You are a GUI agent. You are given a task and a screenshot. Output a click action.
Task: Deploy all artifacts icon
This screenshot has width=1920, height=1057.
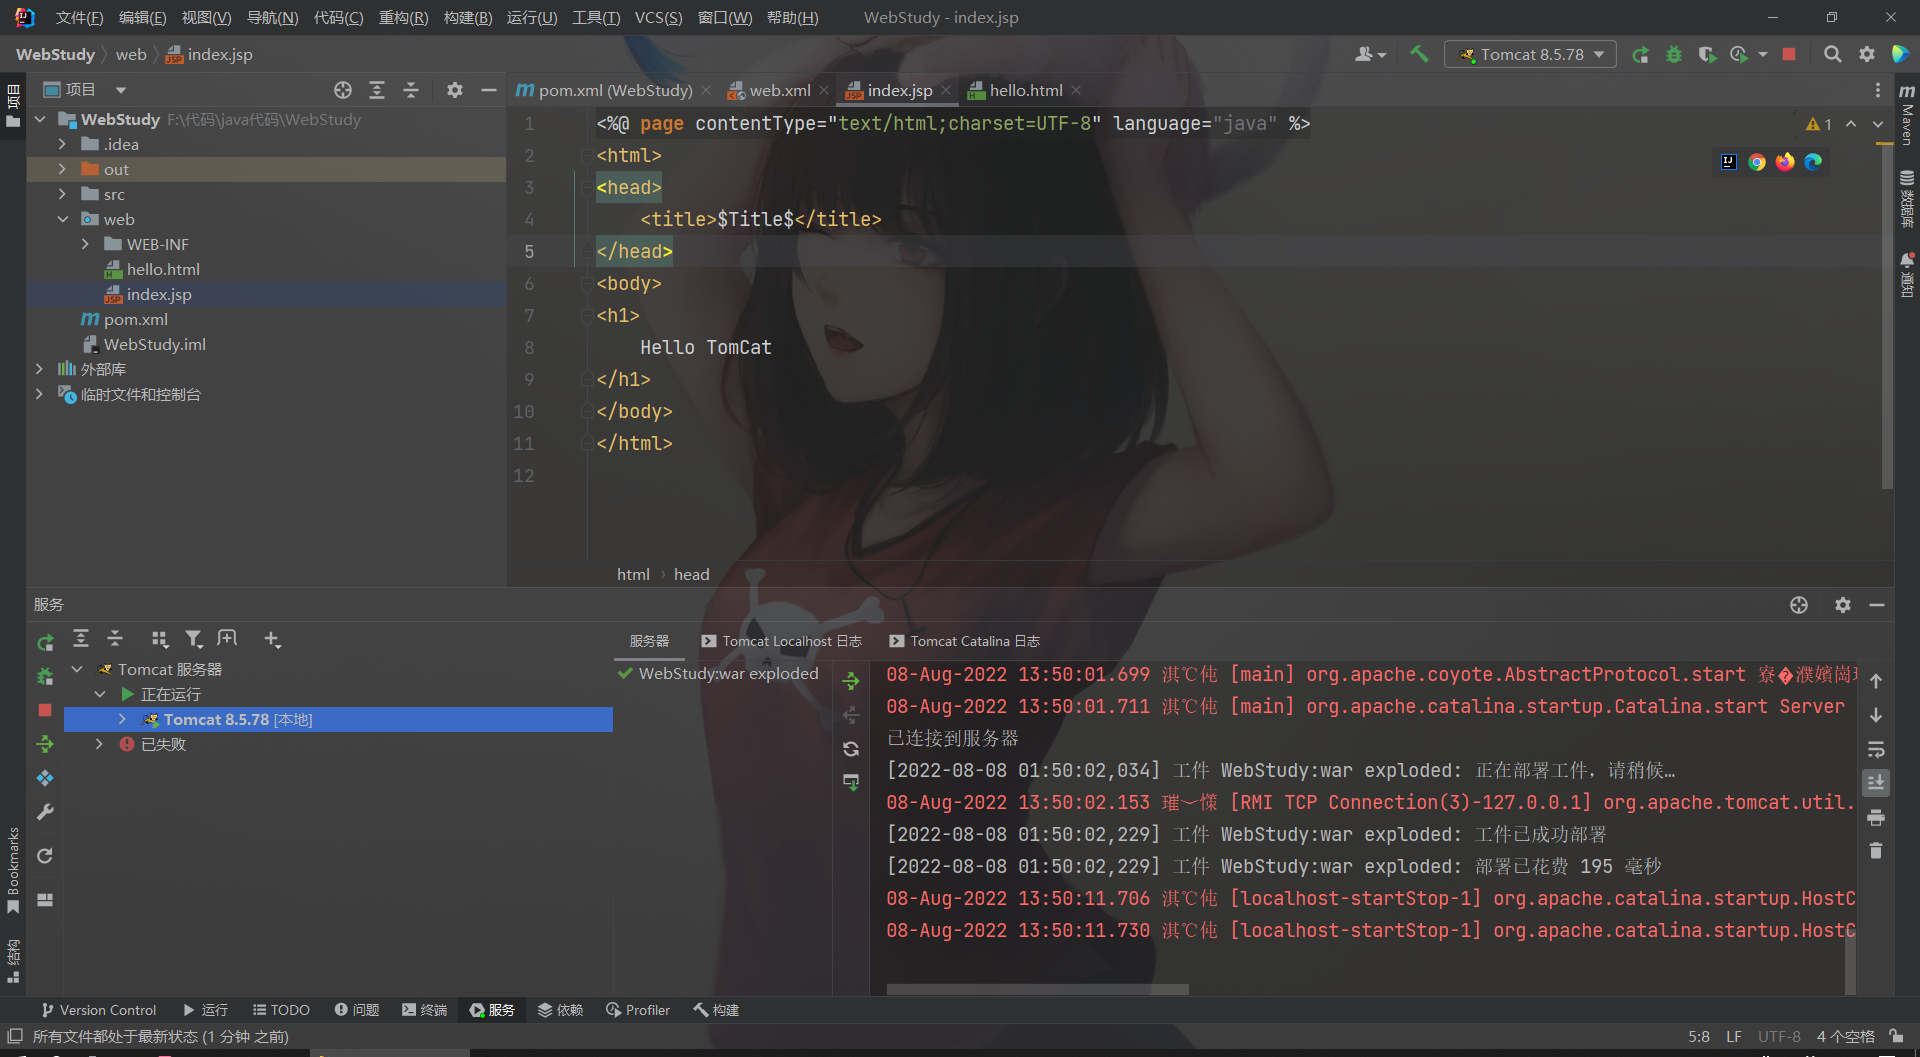tap(45, 744)
